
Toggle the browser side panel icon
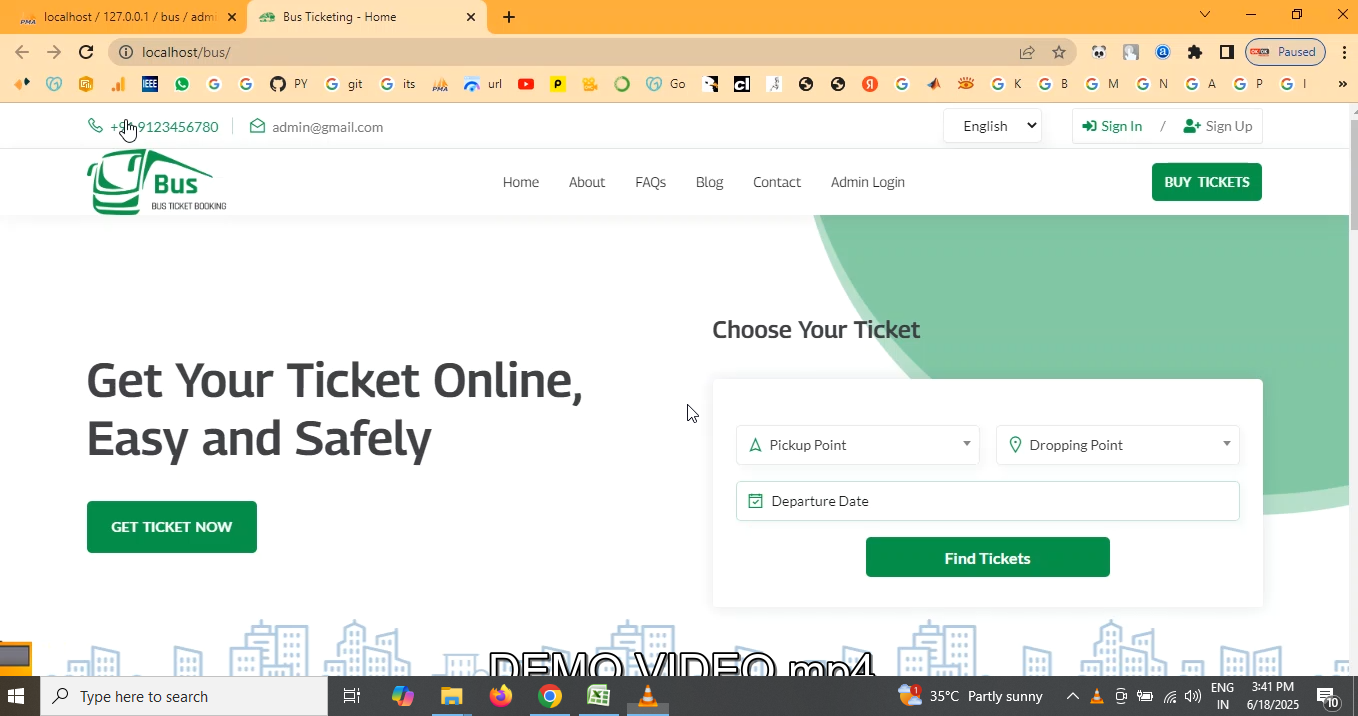(1227, 52)
